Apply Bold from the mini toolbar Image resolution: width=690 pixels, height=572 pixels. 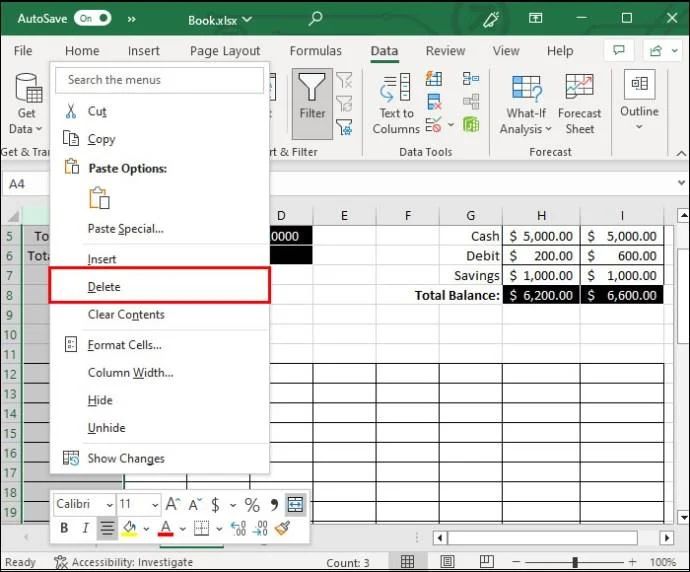(x=64, y=528)
